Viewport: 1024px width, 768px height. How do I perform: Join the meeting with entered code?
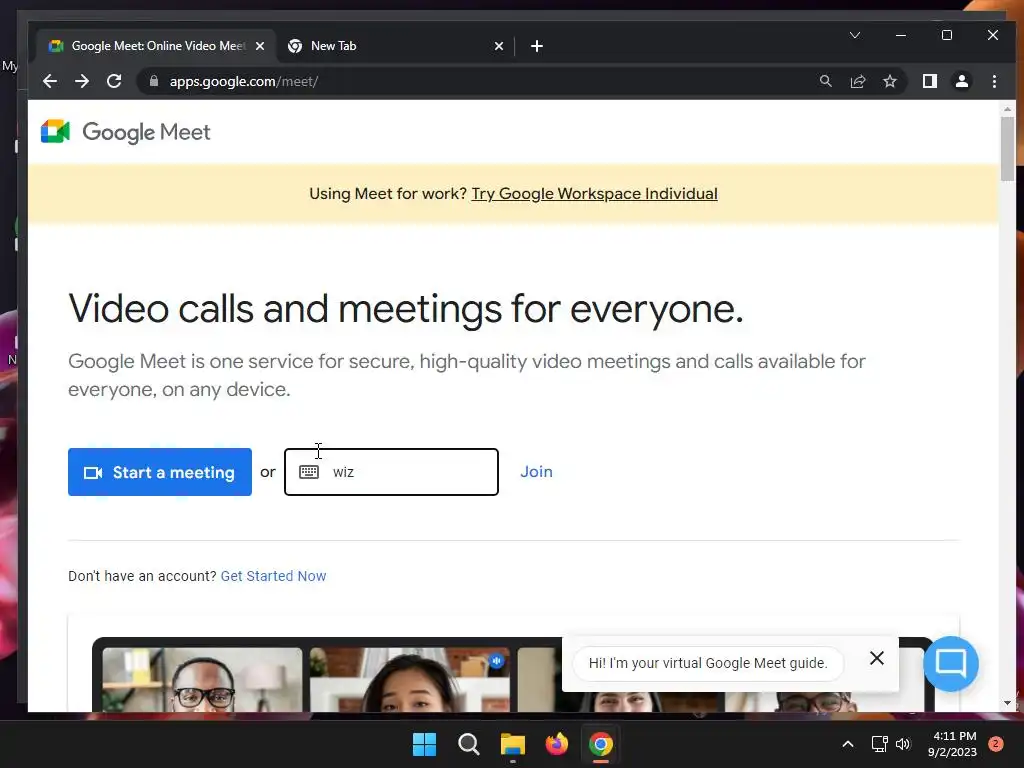click(536, 472)
